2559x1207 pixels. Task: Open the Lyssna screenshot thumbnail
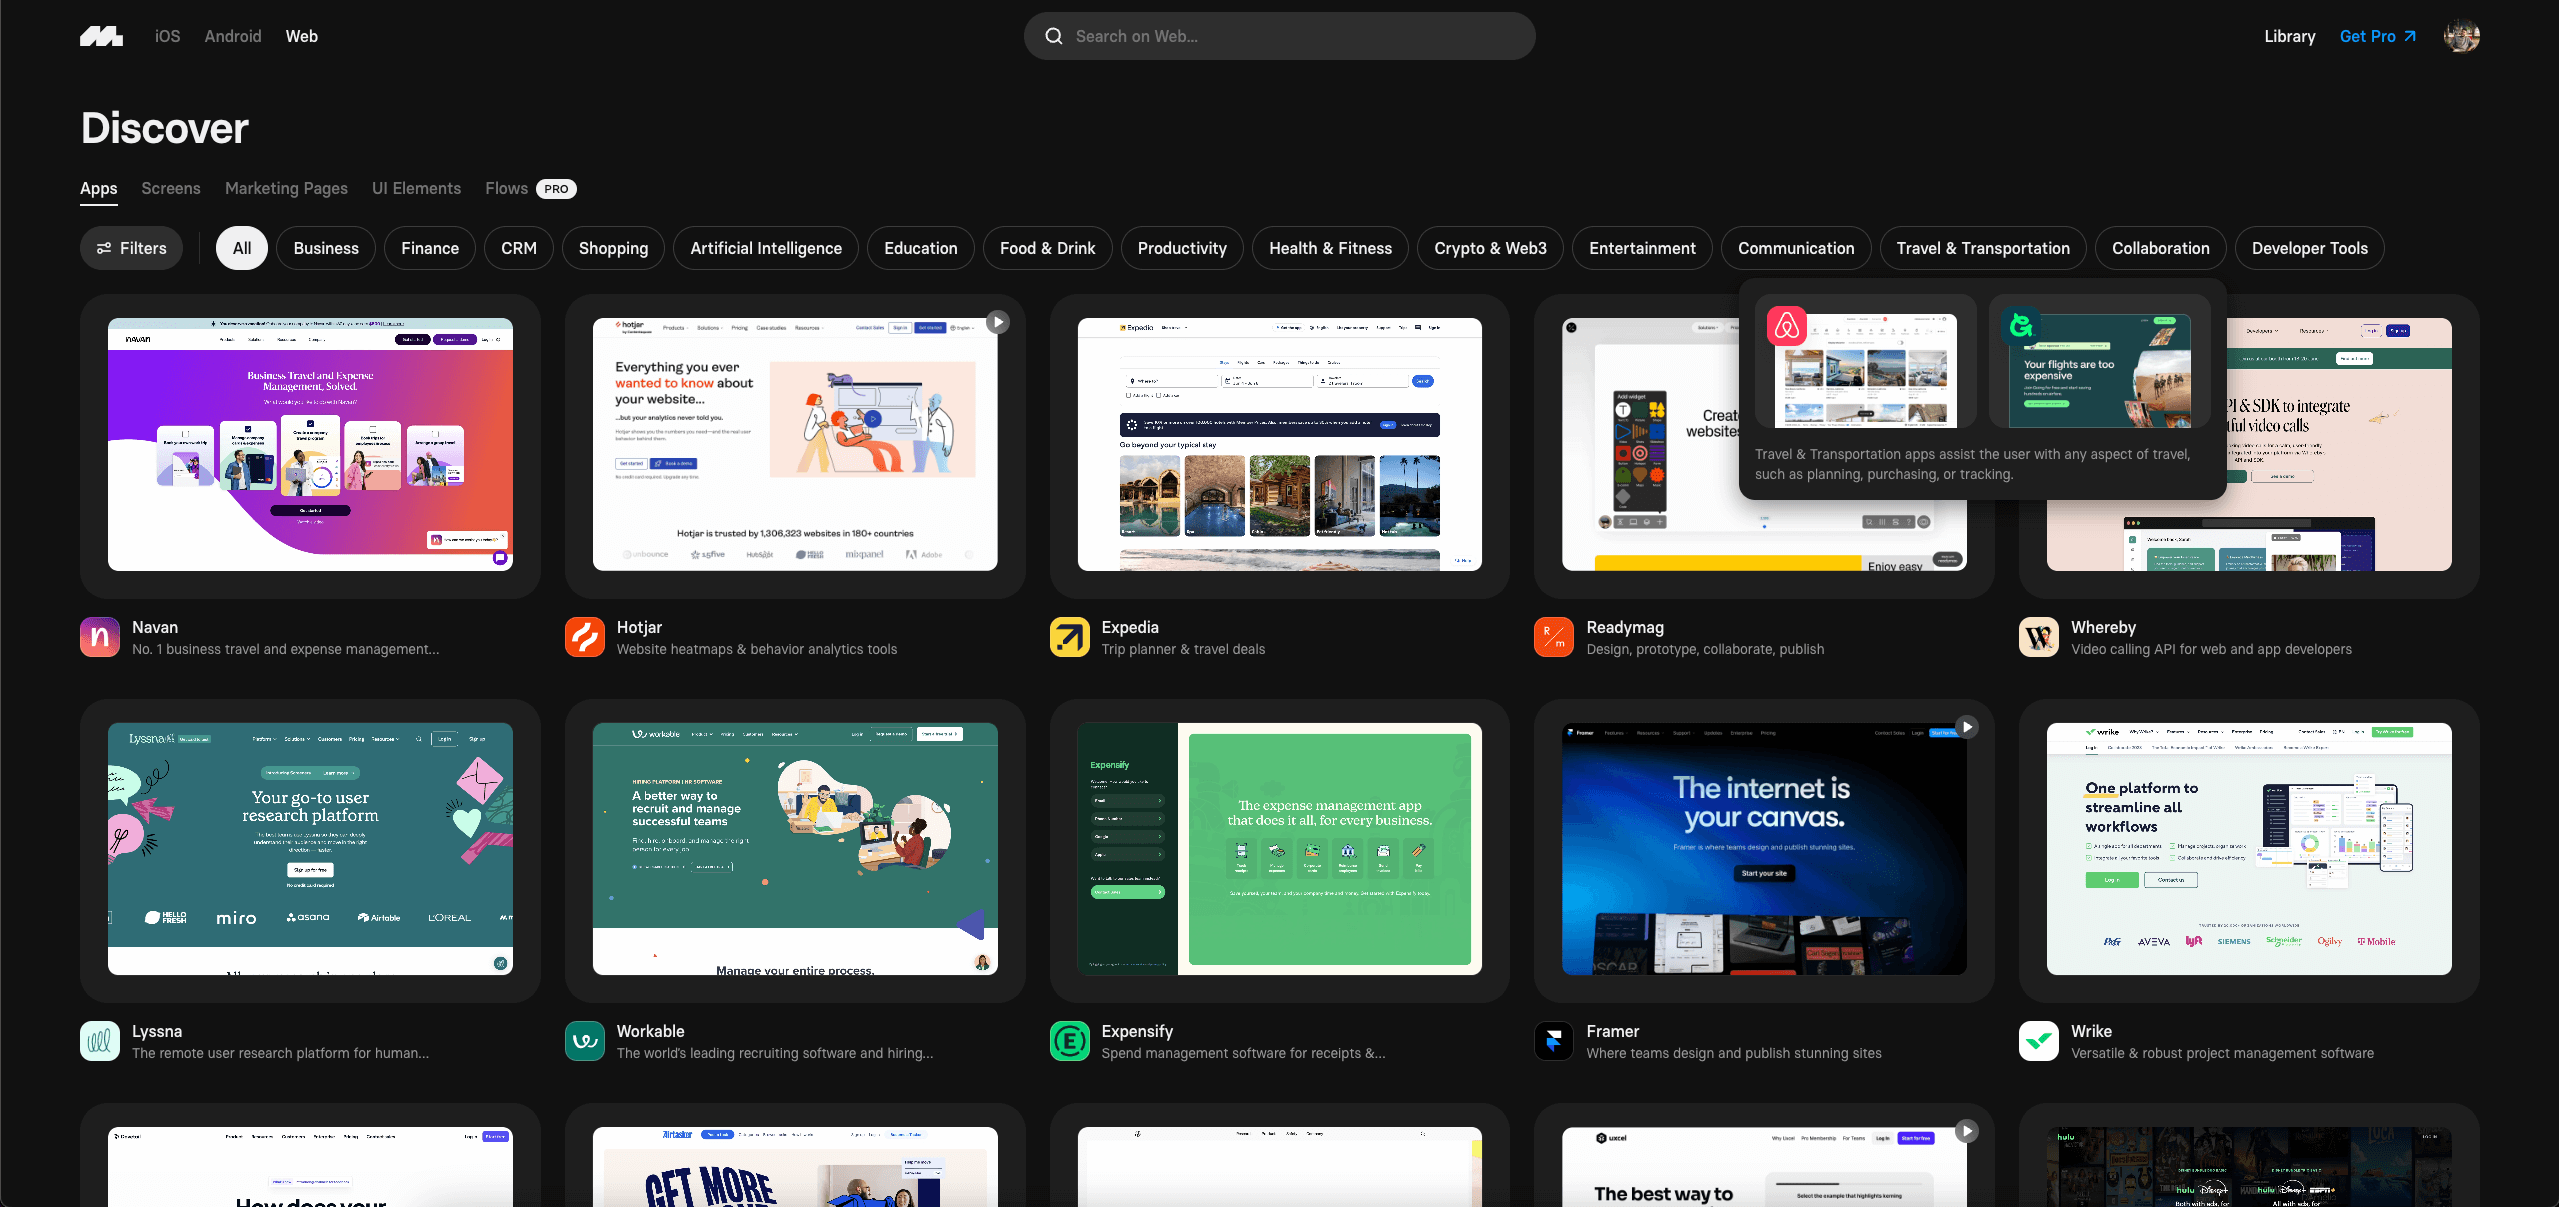[310, 849]
